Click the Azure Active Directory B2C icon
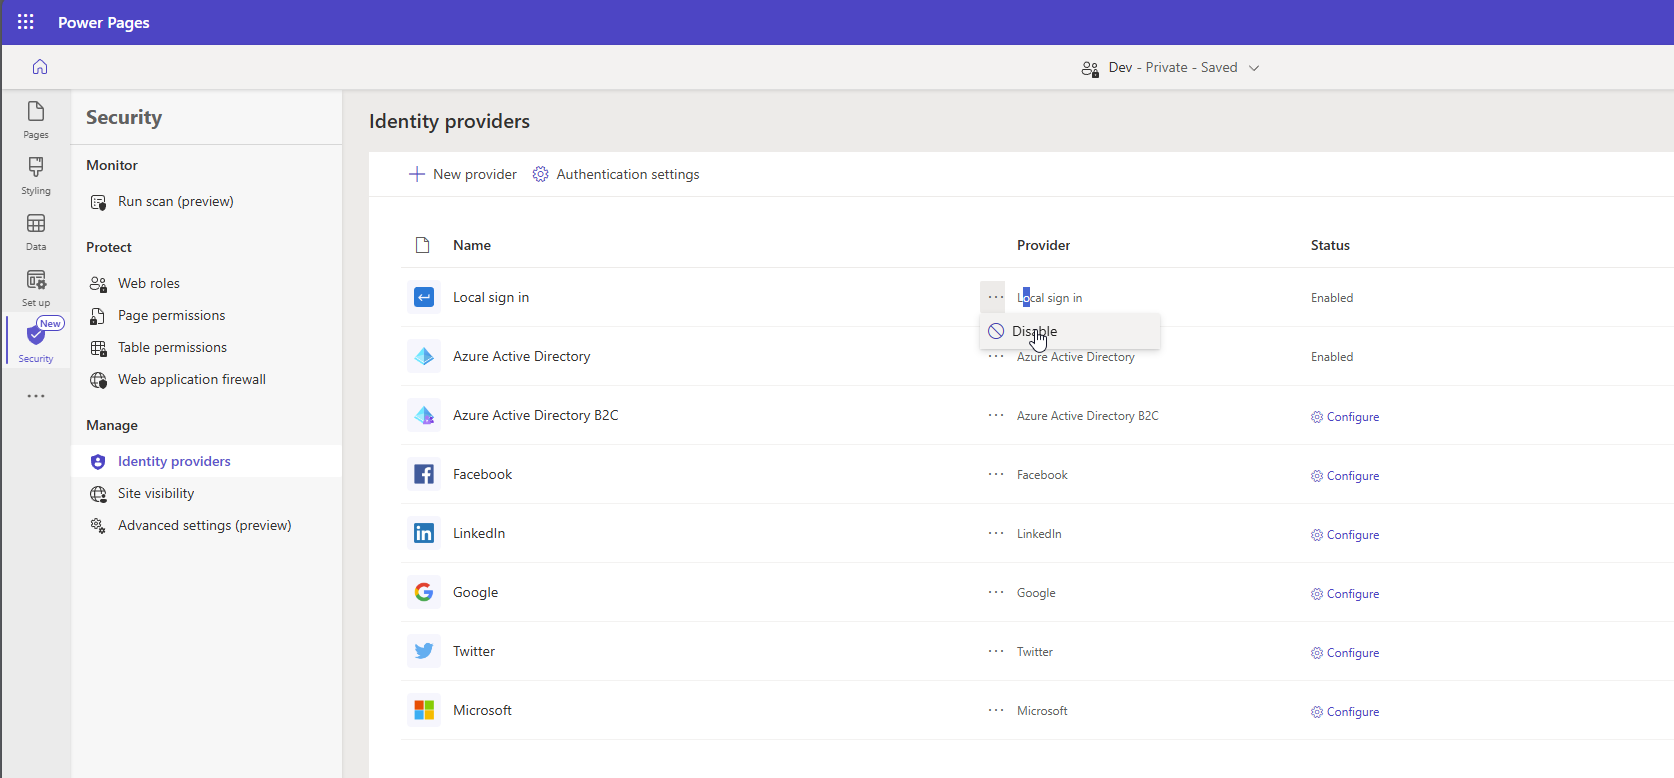1674x778 pixels. [424, 415]
